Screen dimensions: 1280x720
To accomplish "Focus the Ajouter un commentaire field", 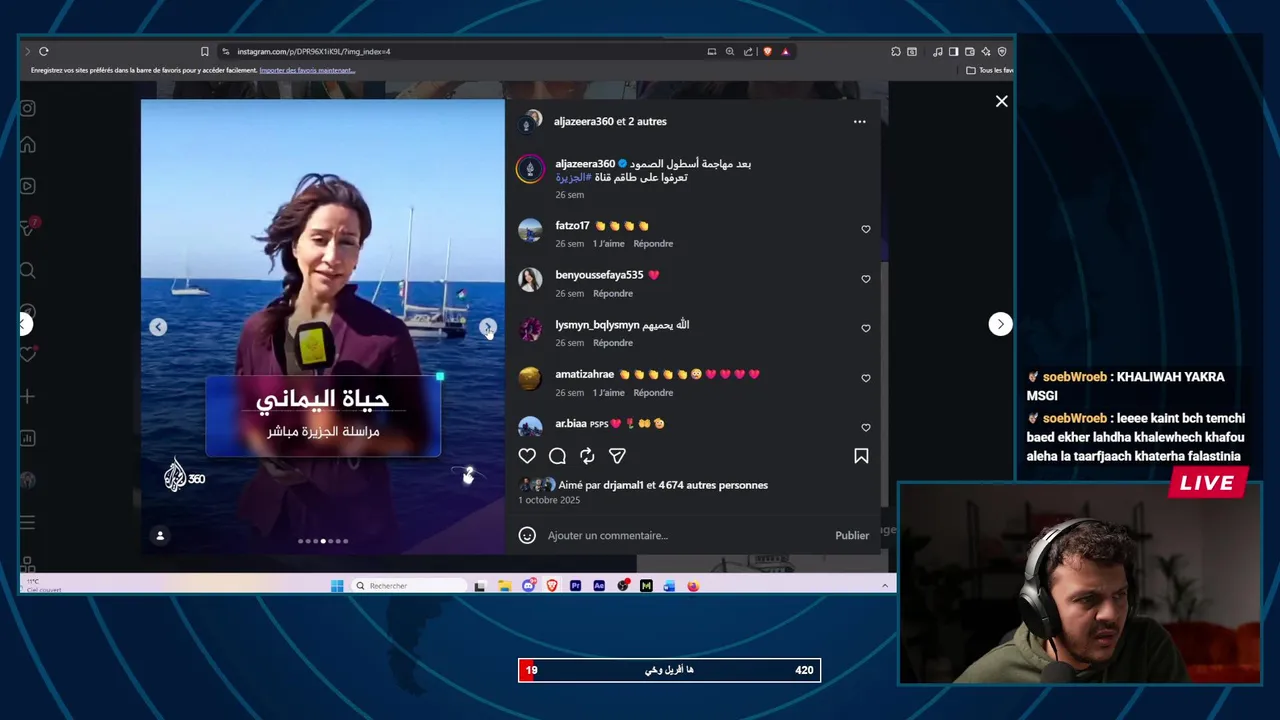I will click(686, 536).
